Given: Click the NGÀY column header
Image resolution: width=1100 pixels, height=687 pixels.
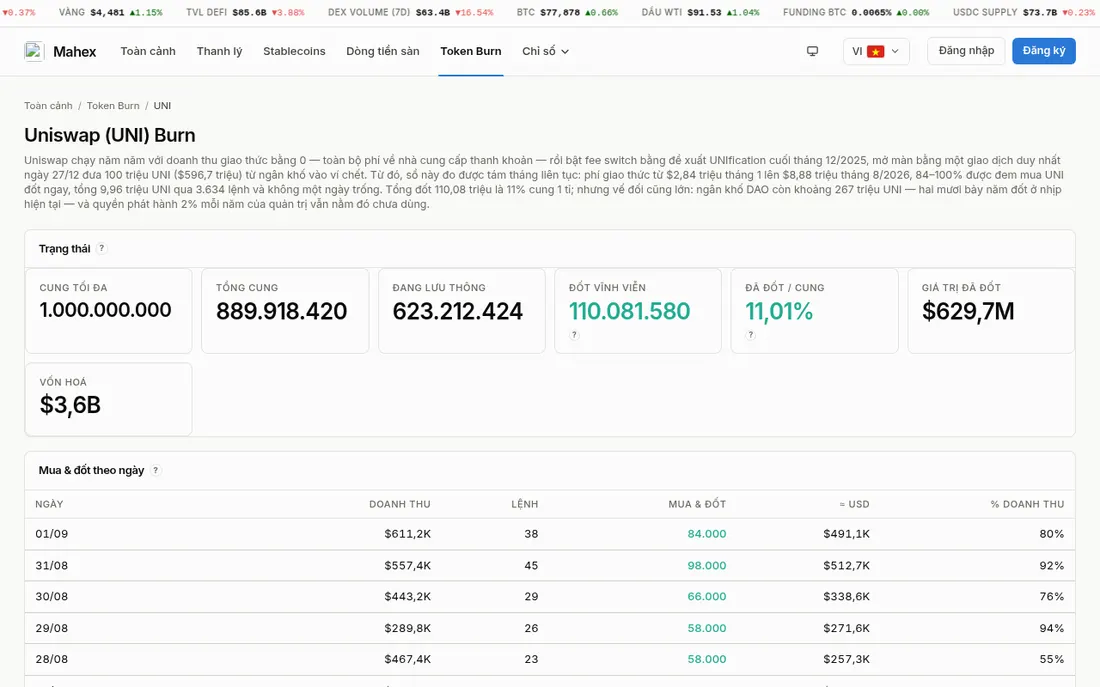Looking at the screenshot, I should 49,504.
